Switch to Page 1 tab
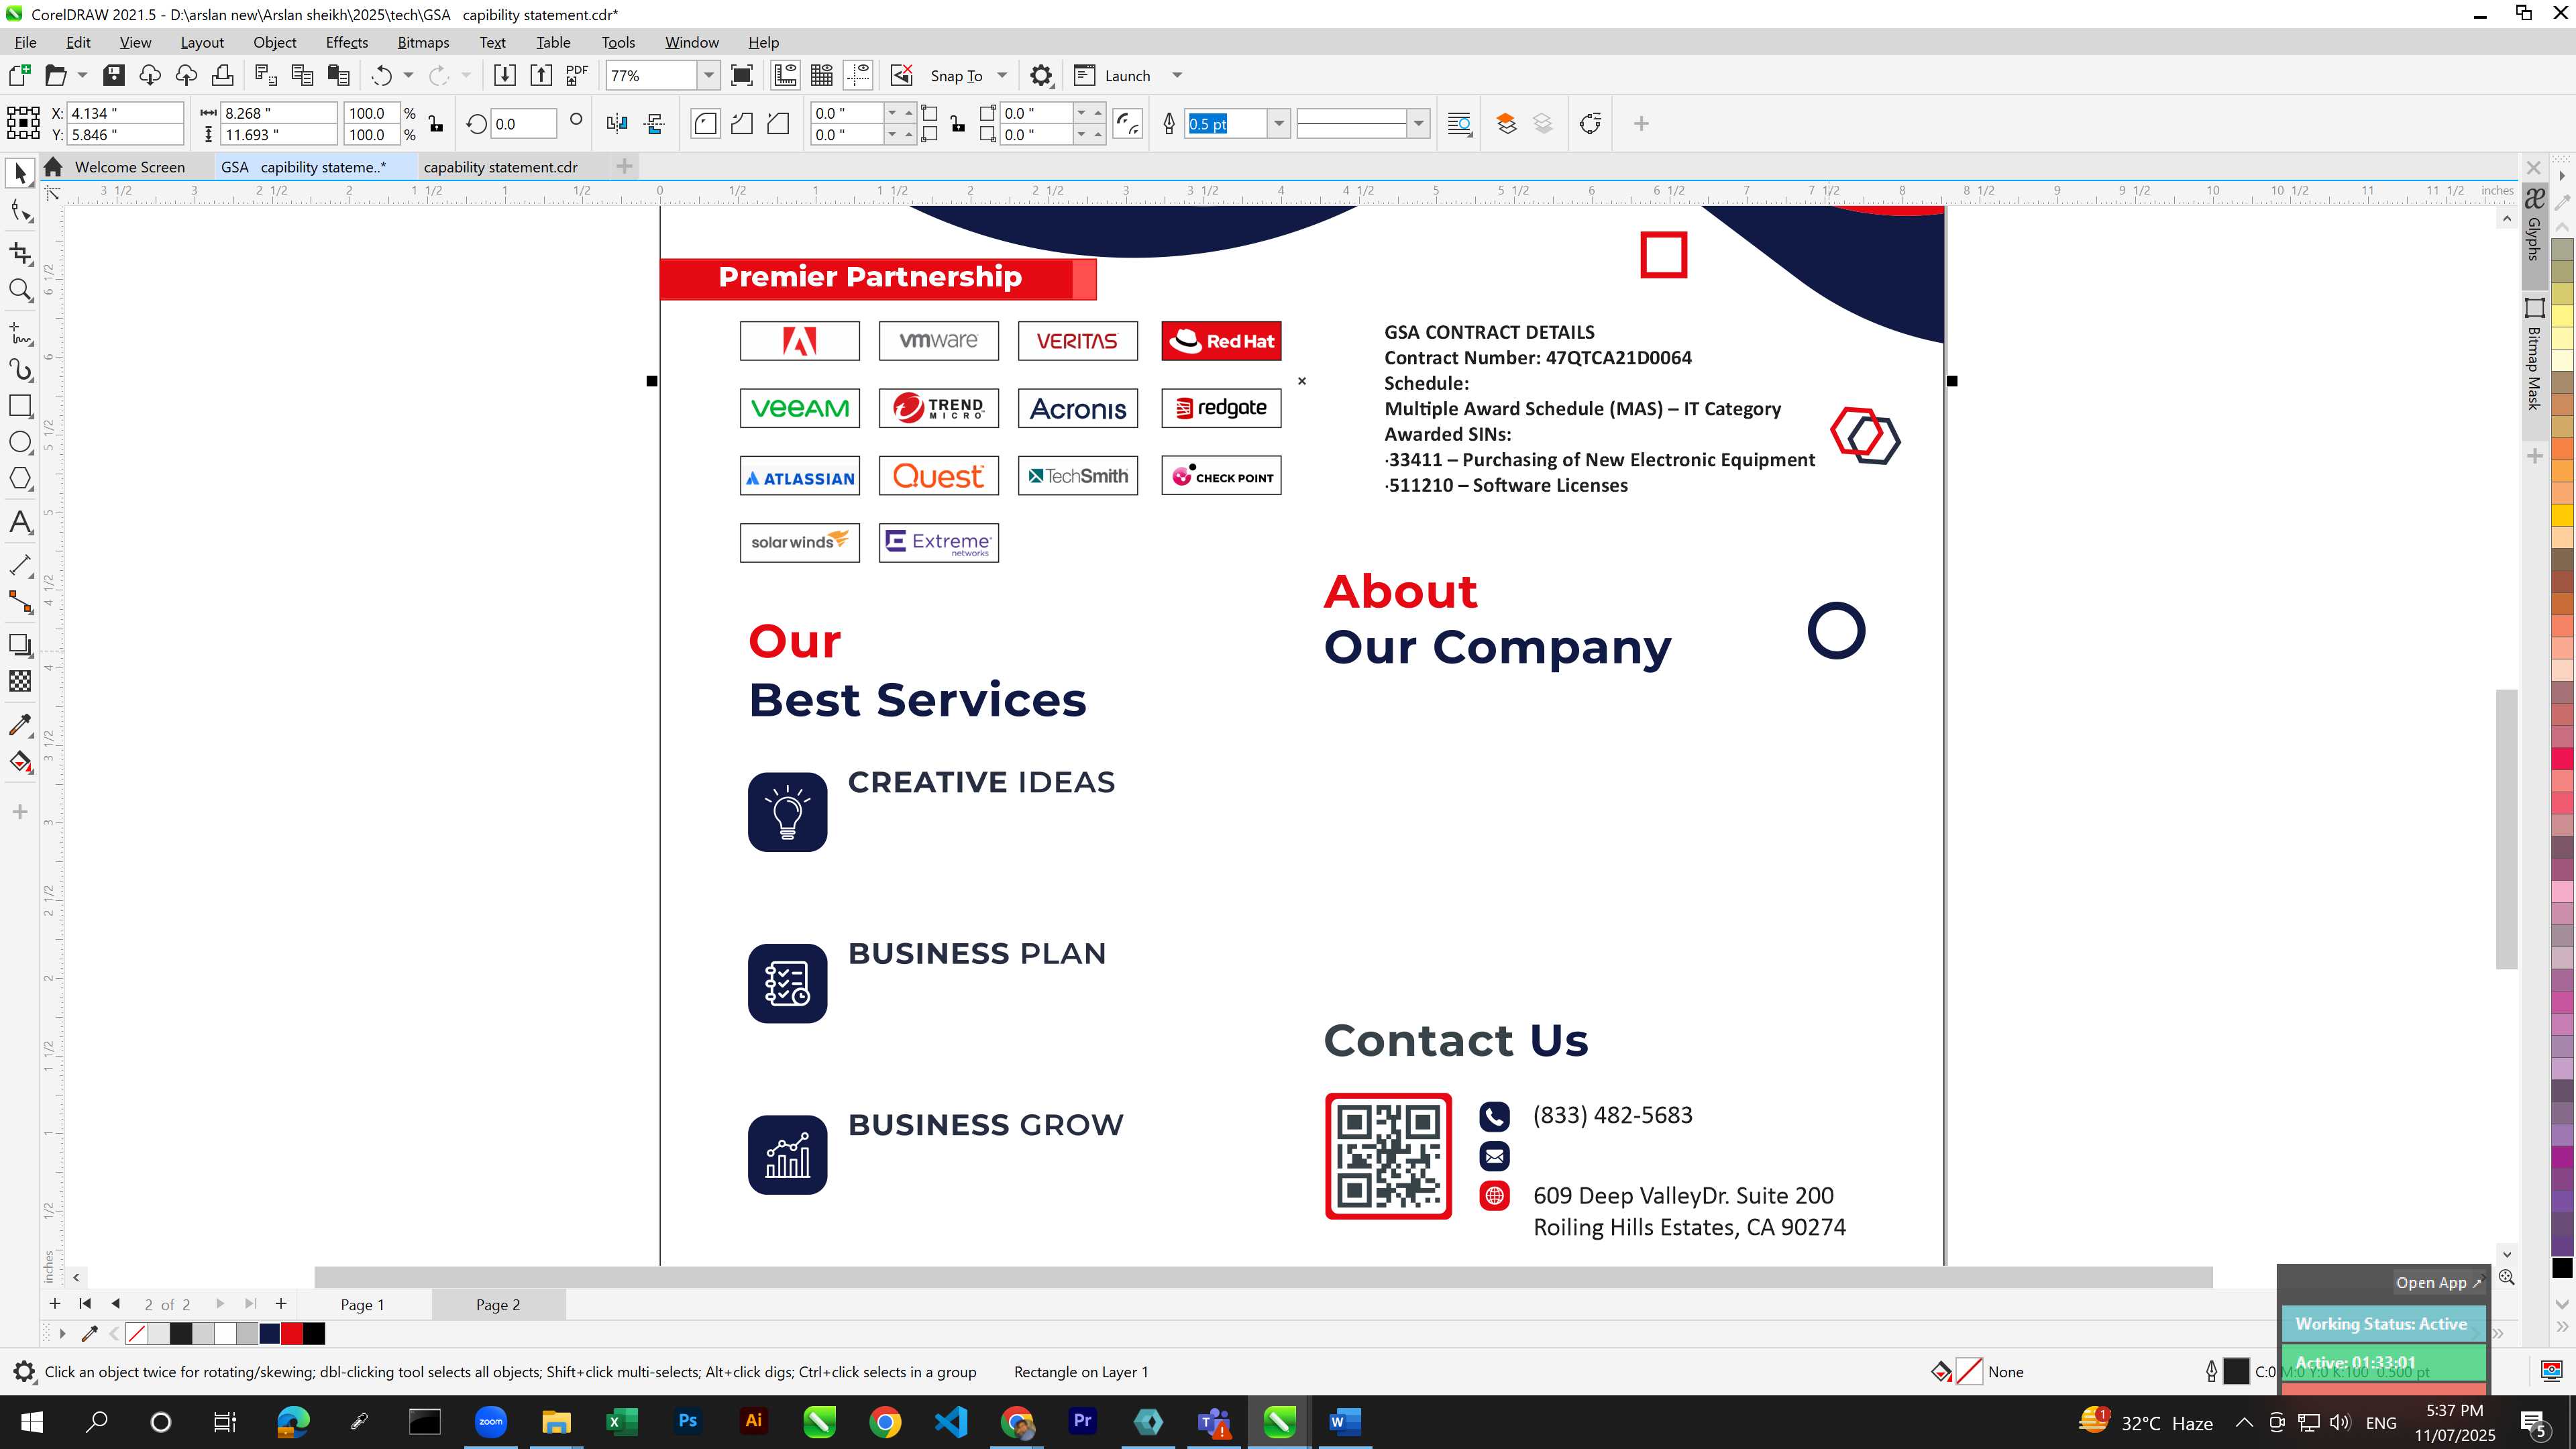Viewport: 2576px width, 1449px height. tap(362, 1304)
